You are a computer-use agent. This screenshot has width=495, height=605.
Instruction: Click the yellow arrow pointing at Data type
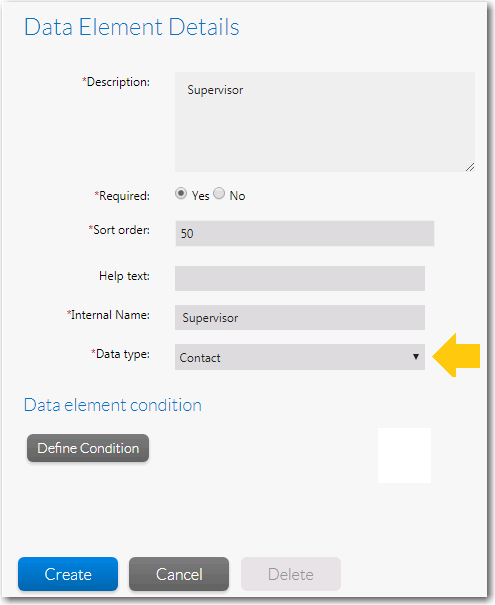coord(456,355)
